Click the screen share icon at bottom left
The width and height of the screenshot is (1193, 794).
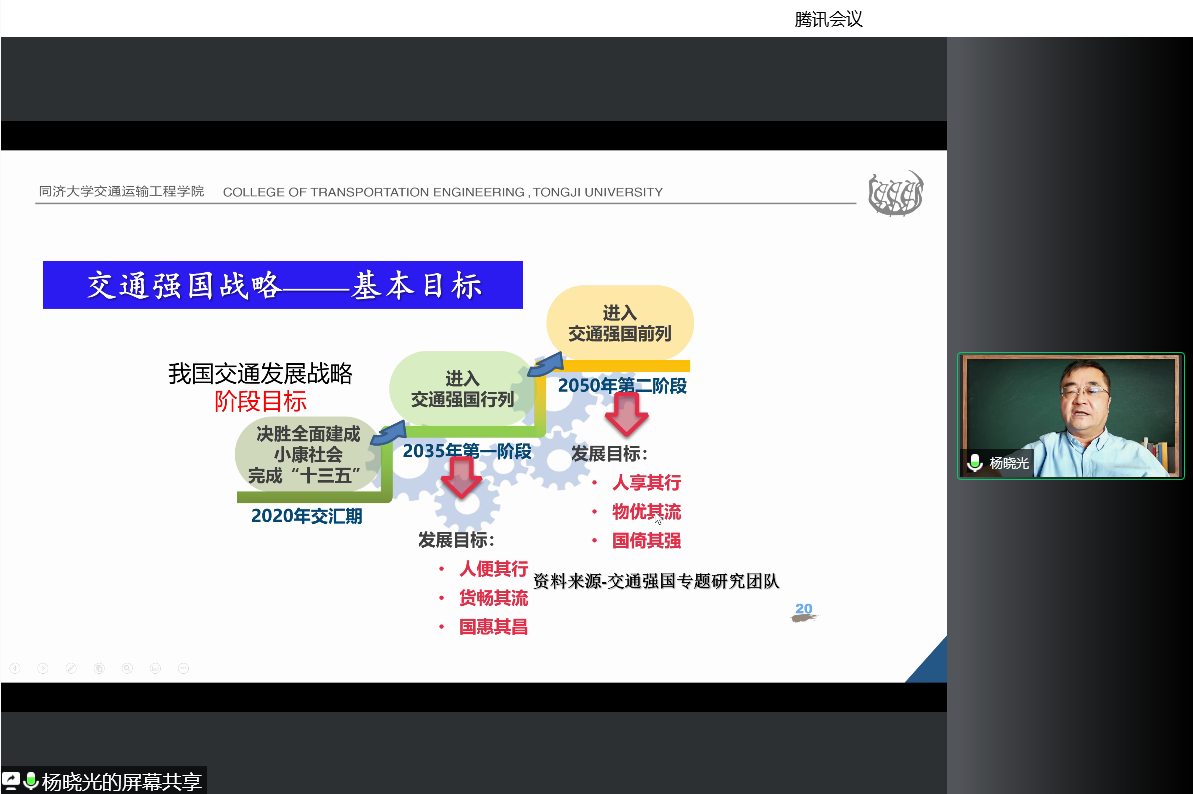11,781
